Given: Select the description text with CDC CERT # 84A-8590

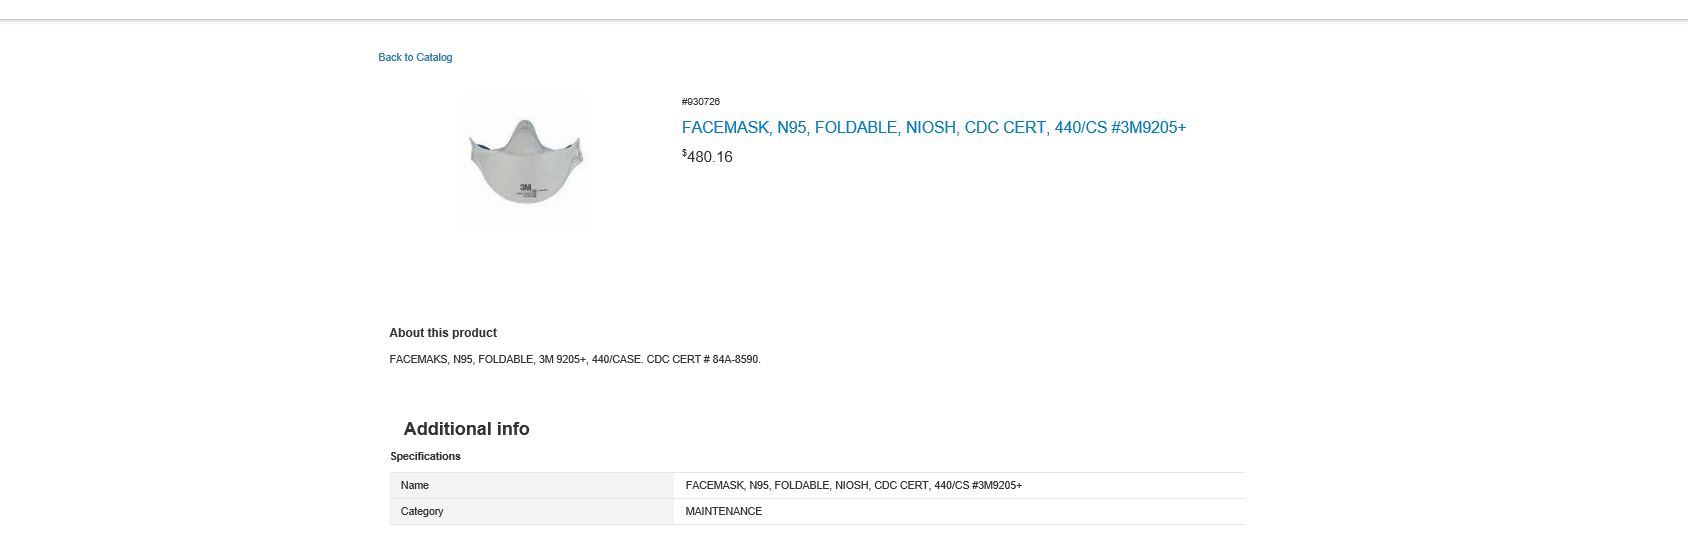Looking at the screenshot, I should (575, 359).
